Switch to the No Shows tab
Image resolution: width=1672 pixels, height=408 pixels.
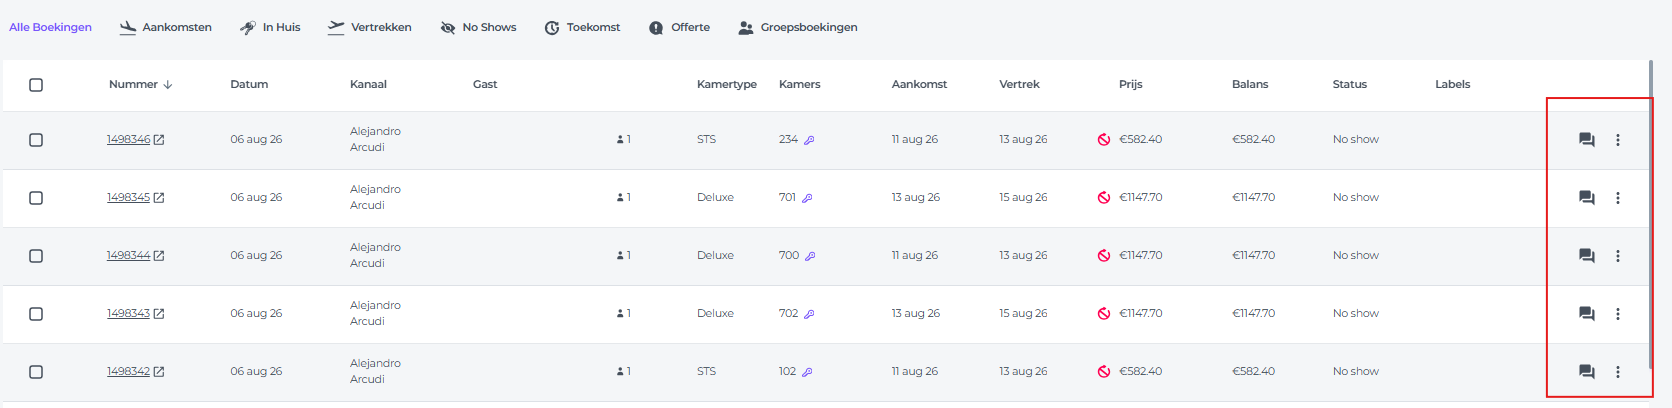point(478,27)
